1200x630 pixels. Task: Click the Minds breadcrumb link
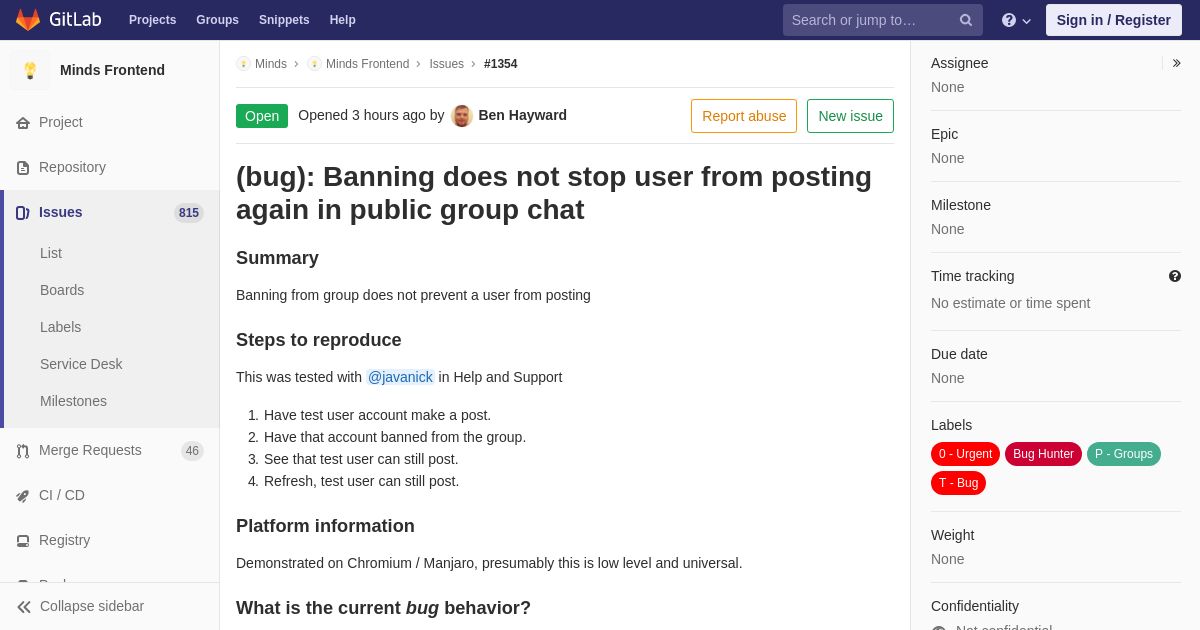point(271,64)
